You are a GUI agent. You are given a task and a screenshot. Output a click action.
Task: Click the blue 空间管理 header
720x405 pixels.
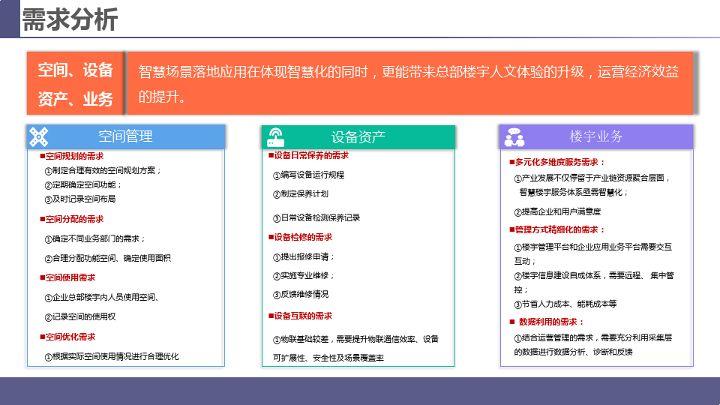point(125,136)
